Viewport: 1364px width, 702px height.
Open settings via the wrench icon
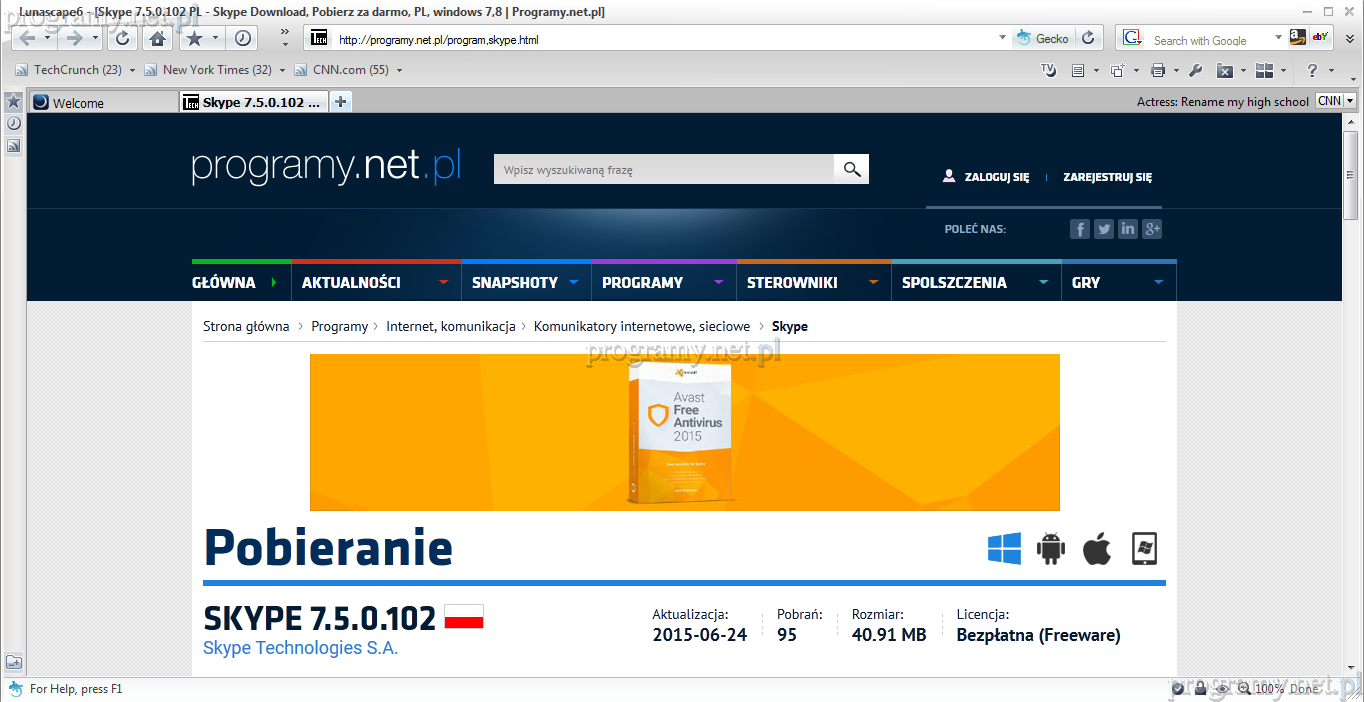coord(1194,70)
